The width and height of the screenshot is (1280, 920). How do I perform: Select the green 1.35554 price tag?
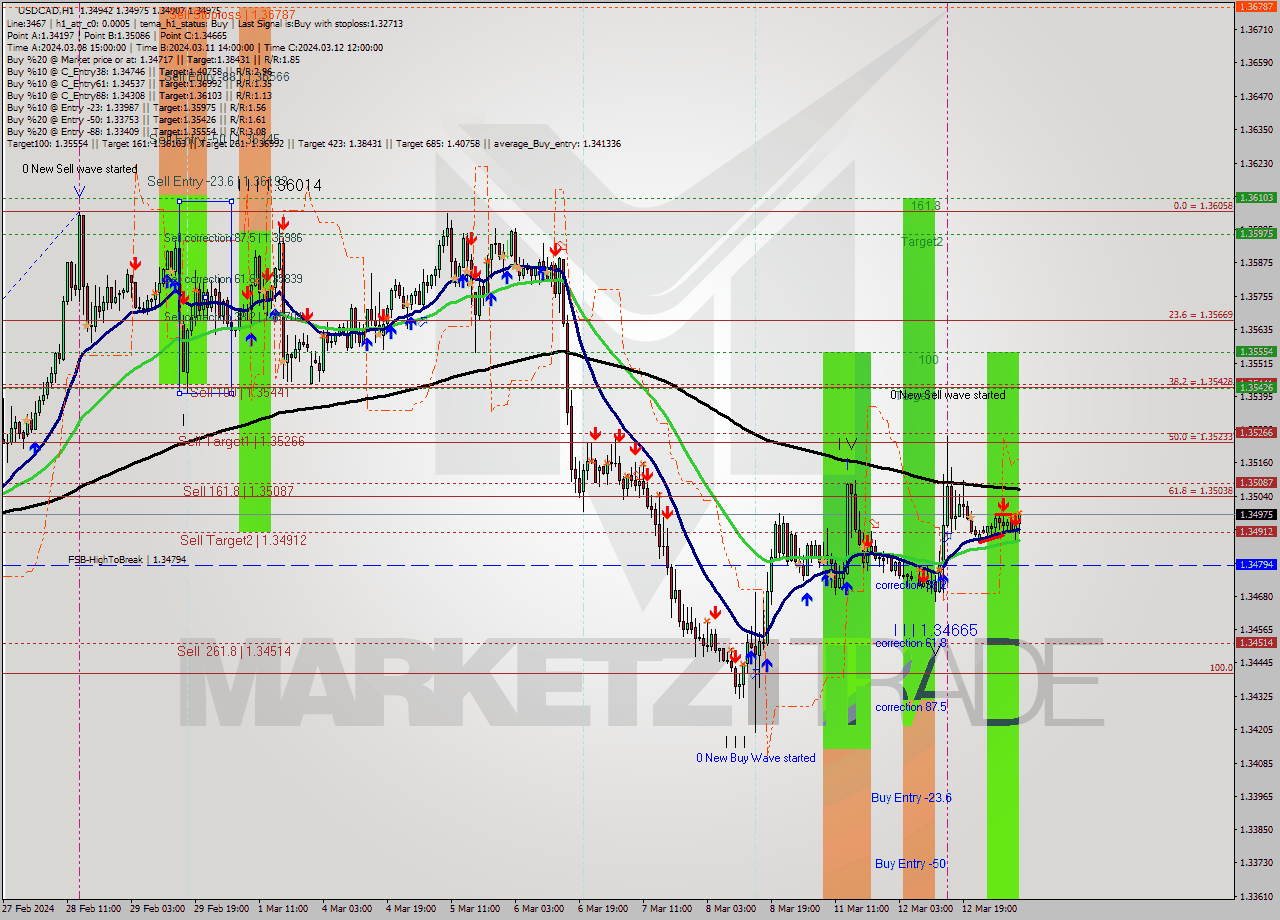[x=1257, y=350]
